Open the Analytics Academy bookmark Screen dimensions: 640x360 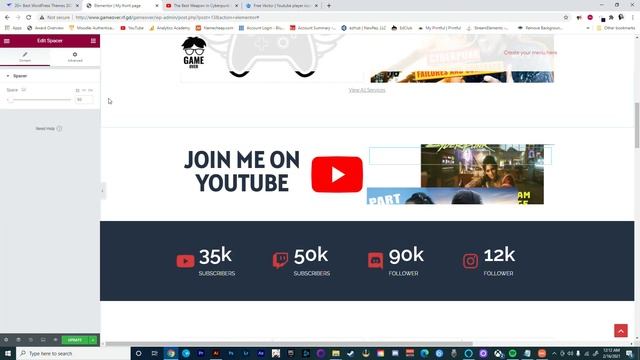pos(169,28)
